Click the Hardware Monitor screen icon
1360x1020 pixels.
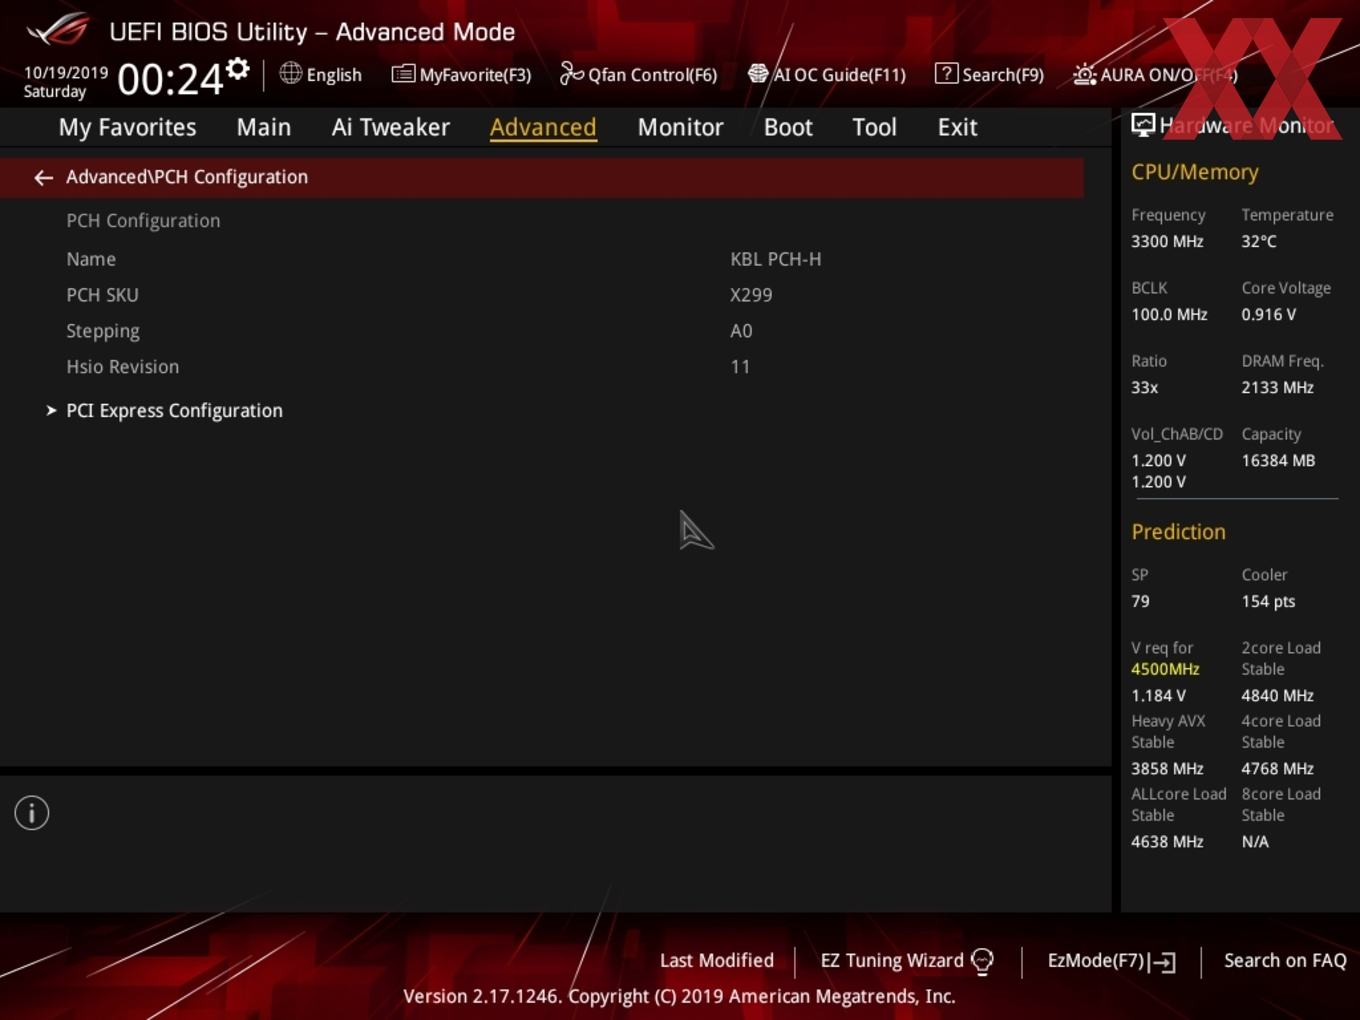tap(1143, 124)
